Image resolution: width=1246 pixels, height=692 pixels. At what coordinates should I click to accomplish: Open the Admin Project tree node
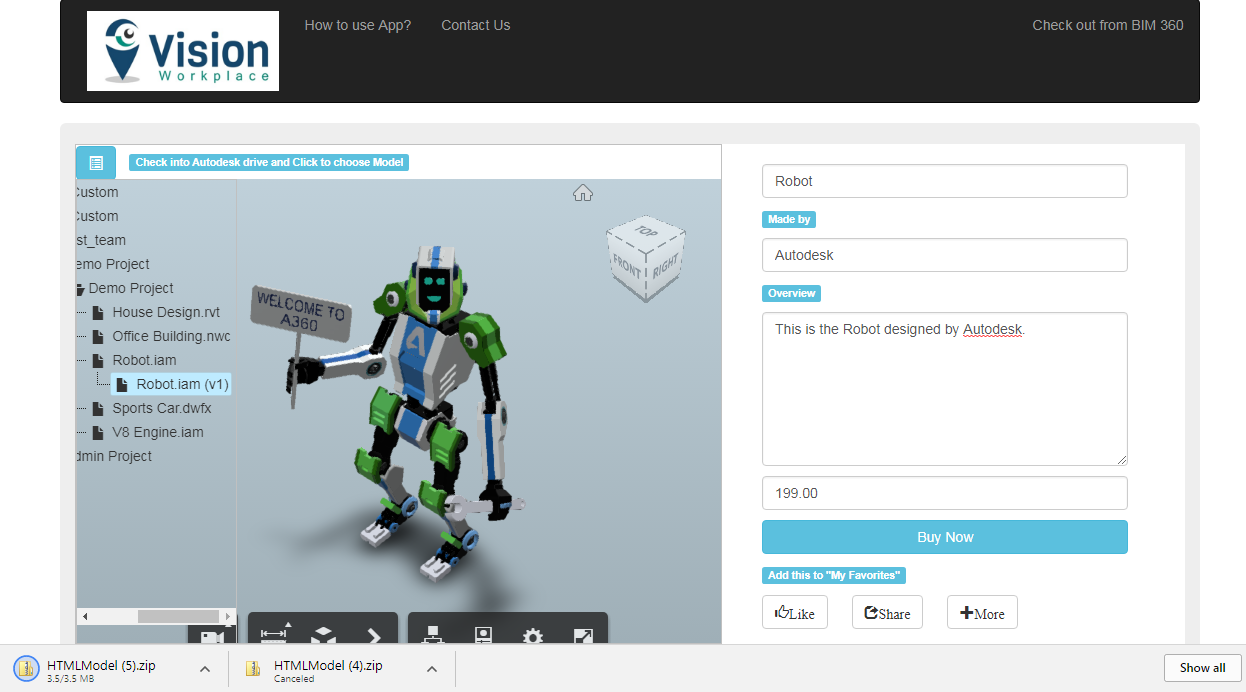pos(113,456)
